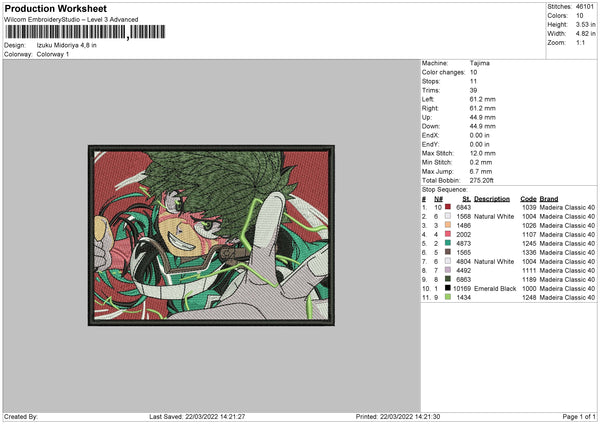This screenshot has height=424, width=600.
Task: Click the 'Stop Sequence:' heading
Action: click(445, 189)
